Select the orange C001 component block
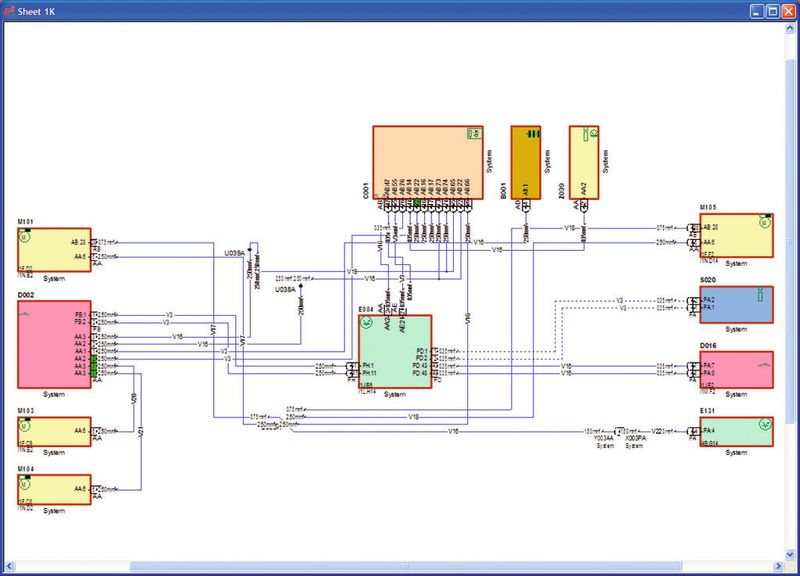Viewport: 800px width, 576px height. click(428, 163)
